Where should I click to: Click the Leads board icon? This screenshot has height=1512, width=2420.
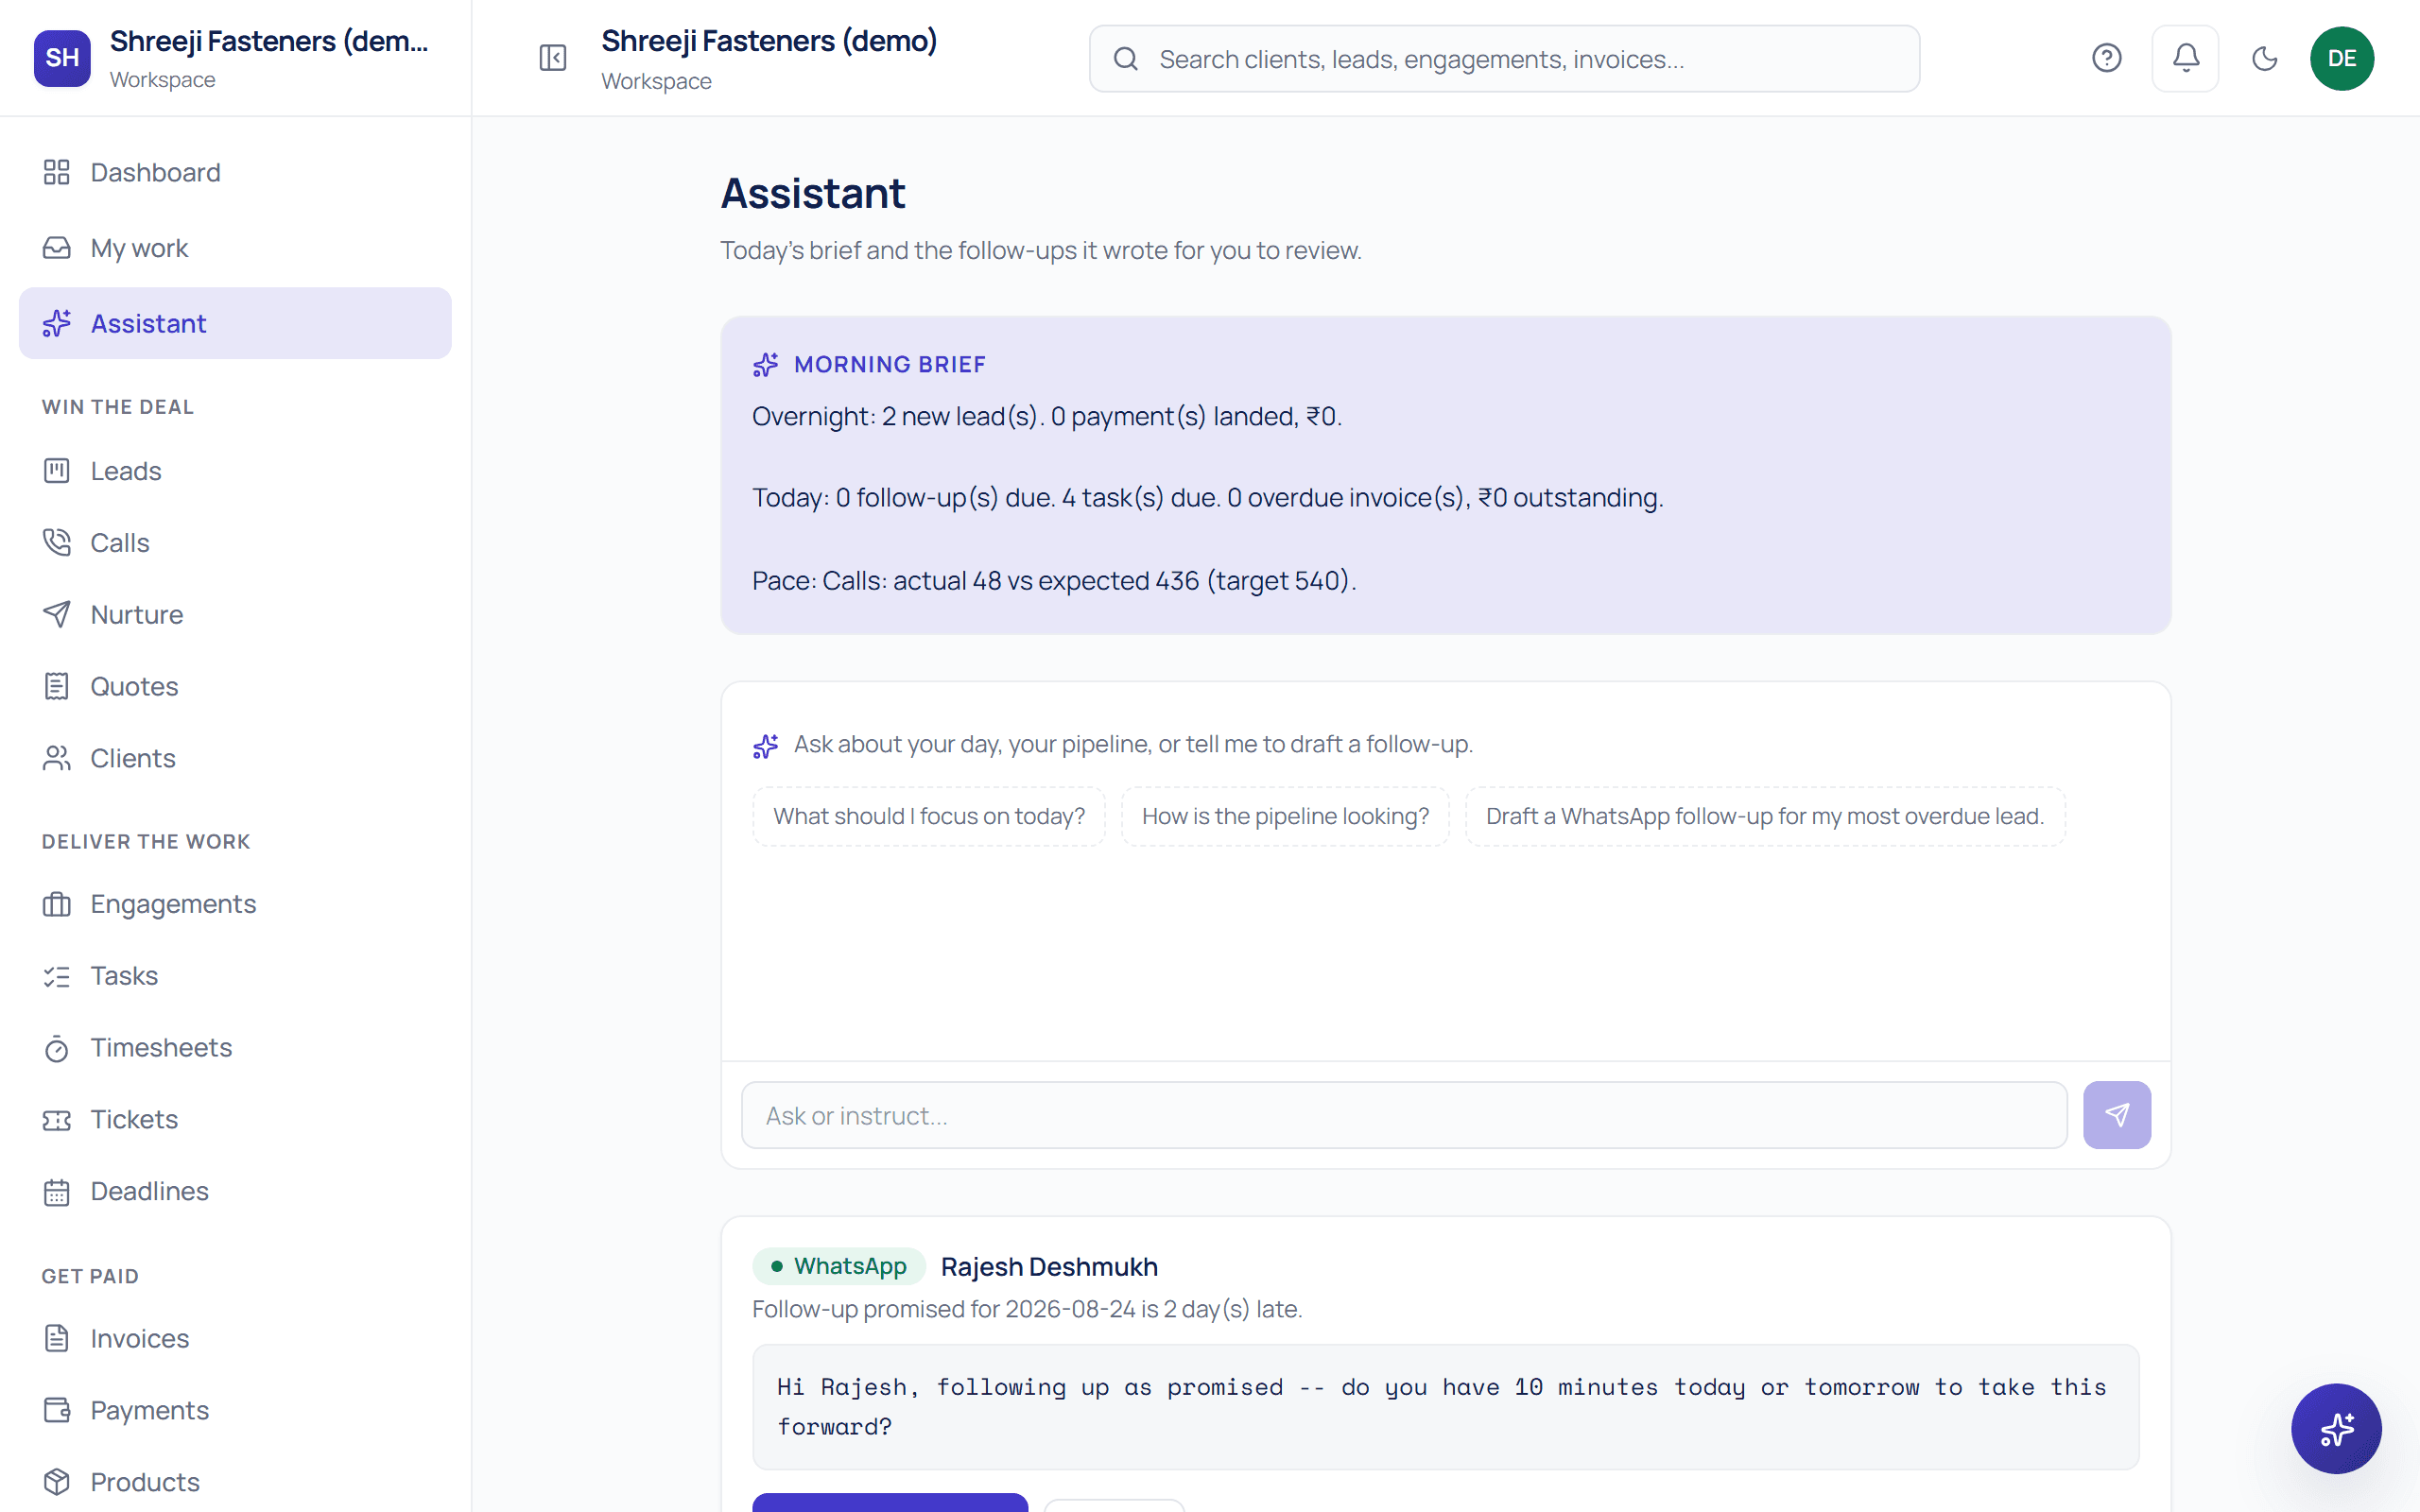(57, 470)
